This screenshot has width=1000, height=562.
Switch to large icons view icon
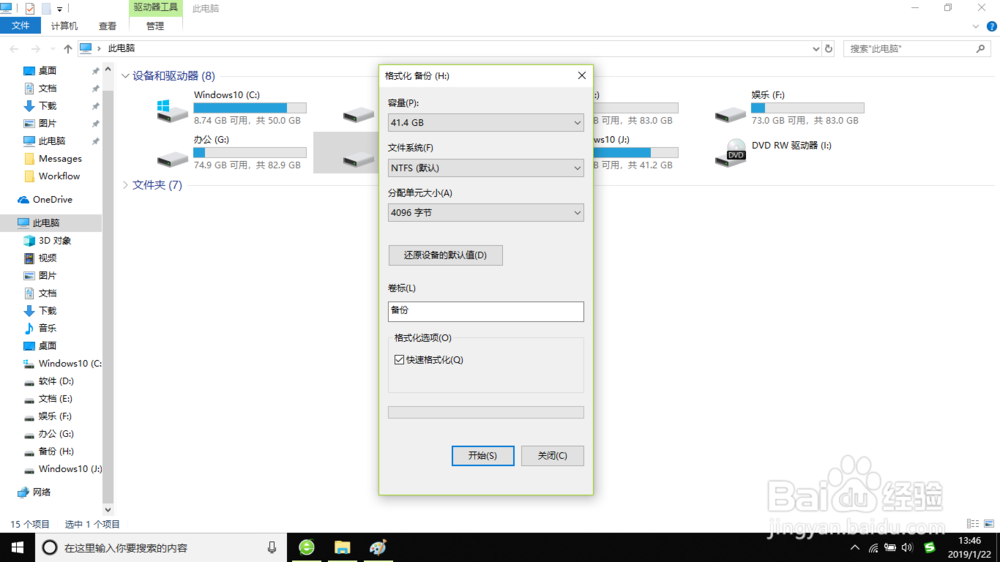989,524
